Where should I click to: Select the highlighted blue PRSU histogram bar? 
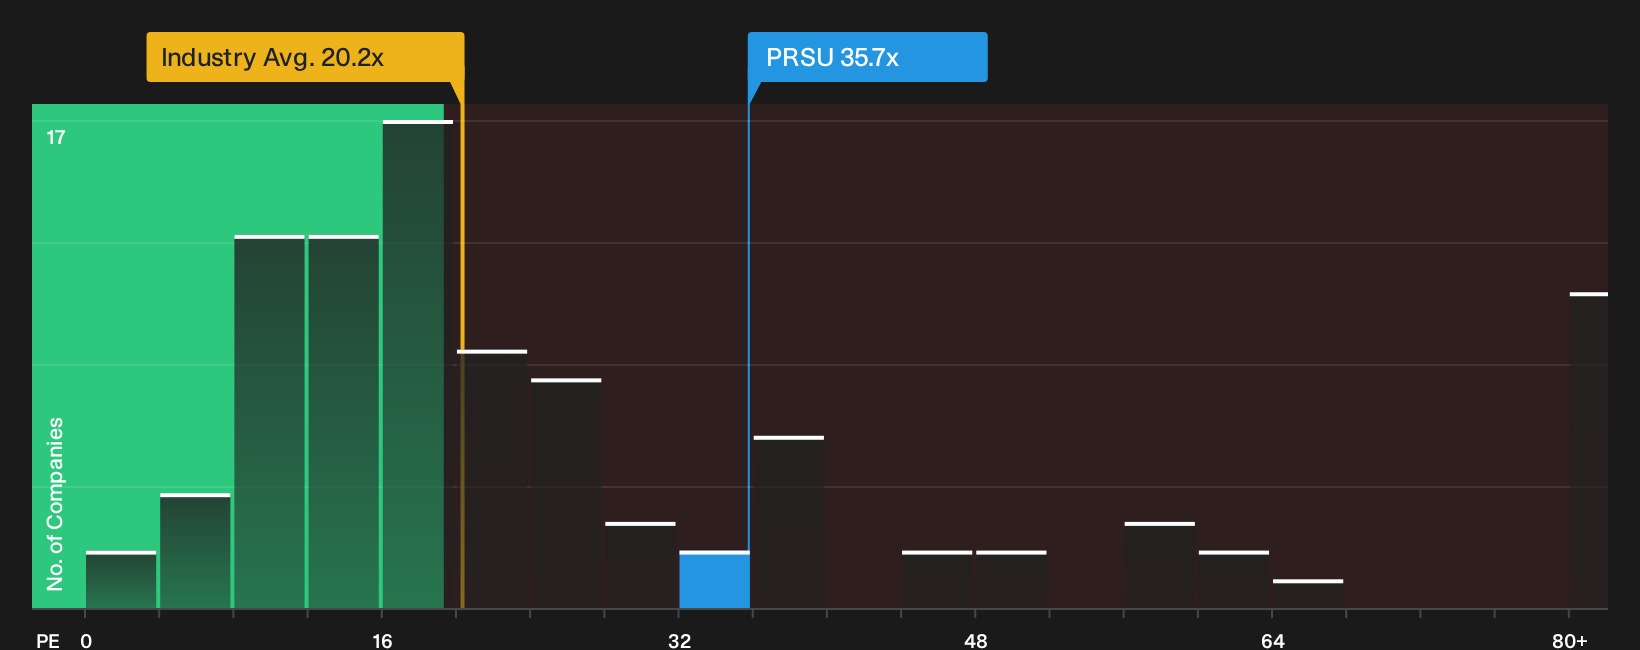714,580
